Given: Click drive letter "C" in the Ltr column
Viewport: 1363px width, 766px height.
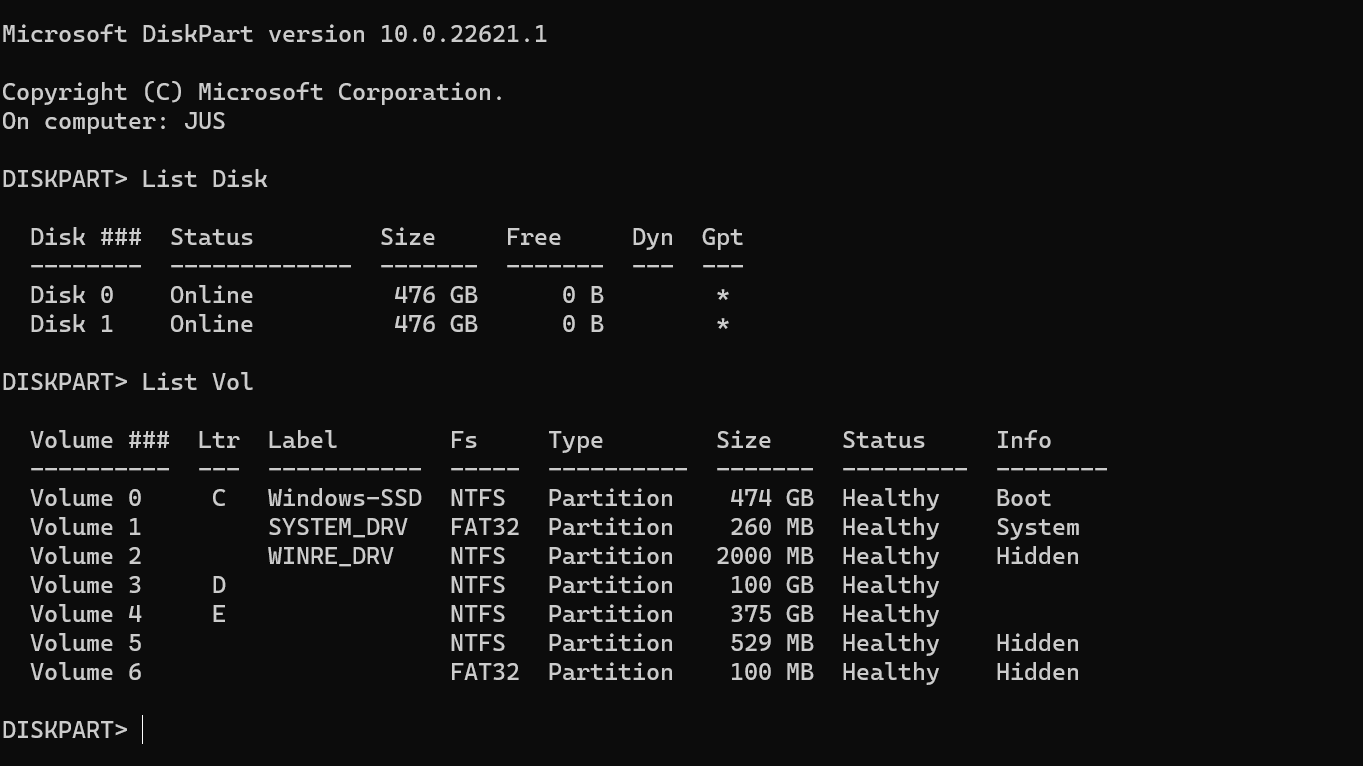Looking at the screenshot, I should click(218, 498).
